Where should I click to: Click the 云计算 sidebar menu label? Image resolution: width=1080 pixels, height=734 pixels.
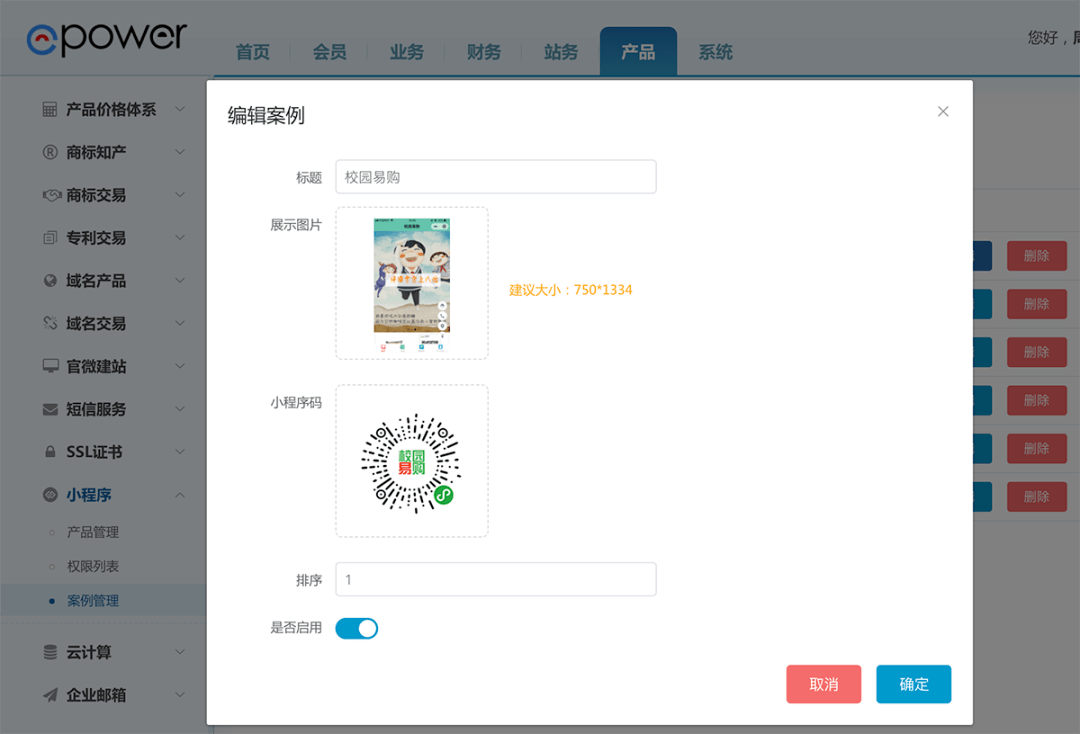click(x=89, y=651)
